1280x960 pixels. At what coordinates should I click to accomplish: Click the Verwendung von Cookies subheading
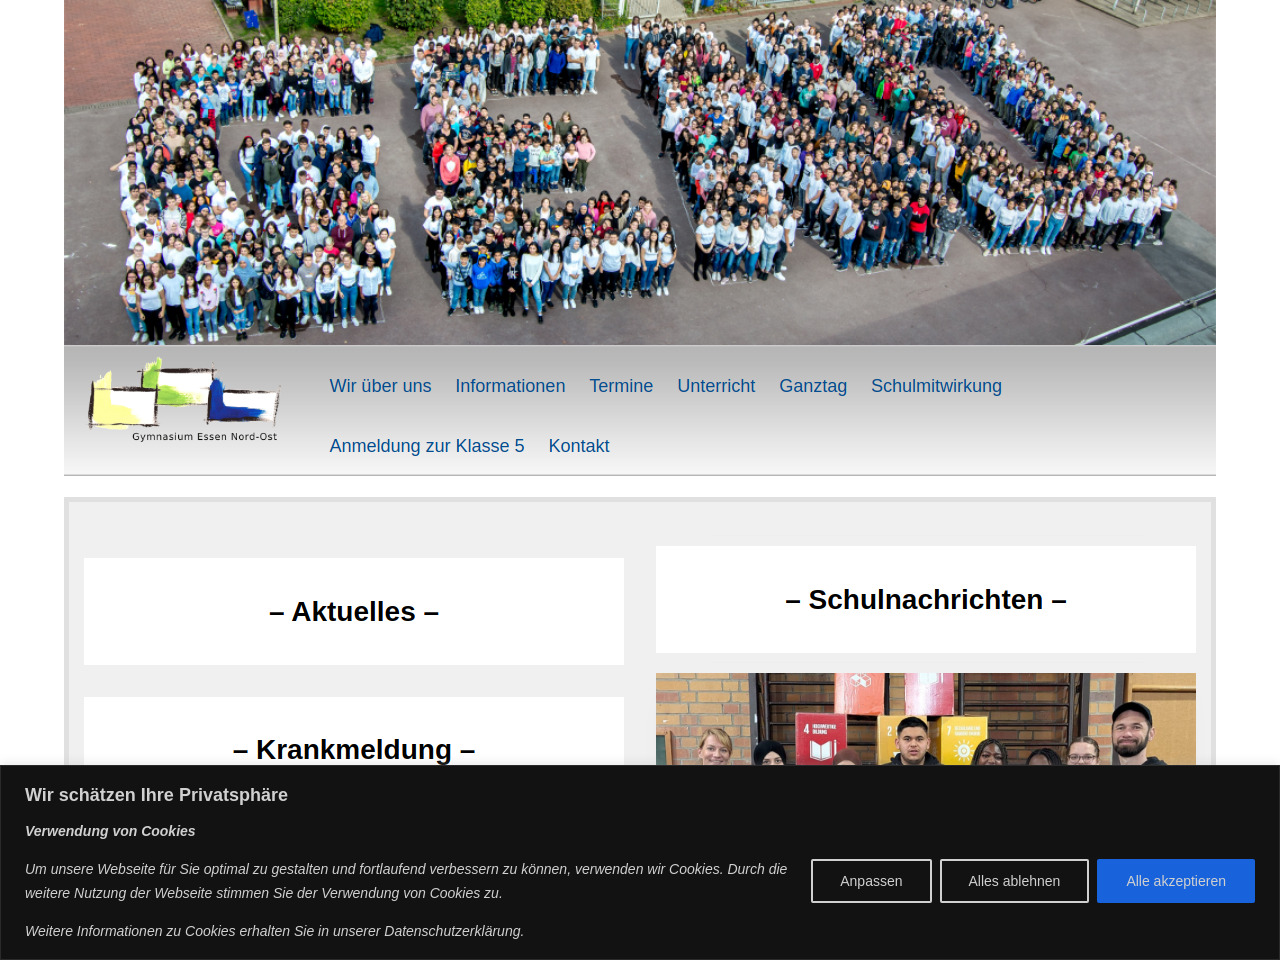(x=110, y=831)
